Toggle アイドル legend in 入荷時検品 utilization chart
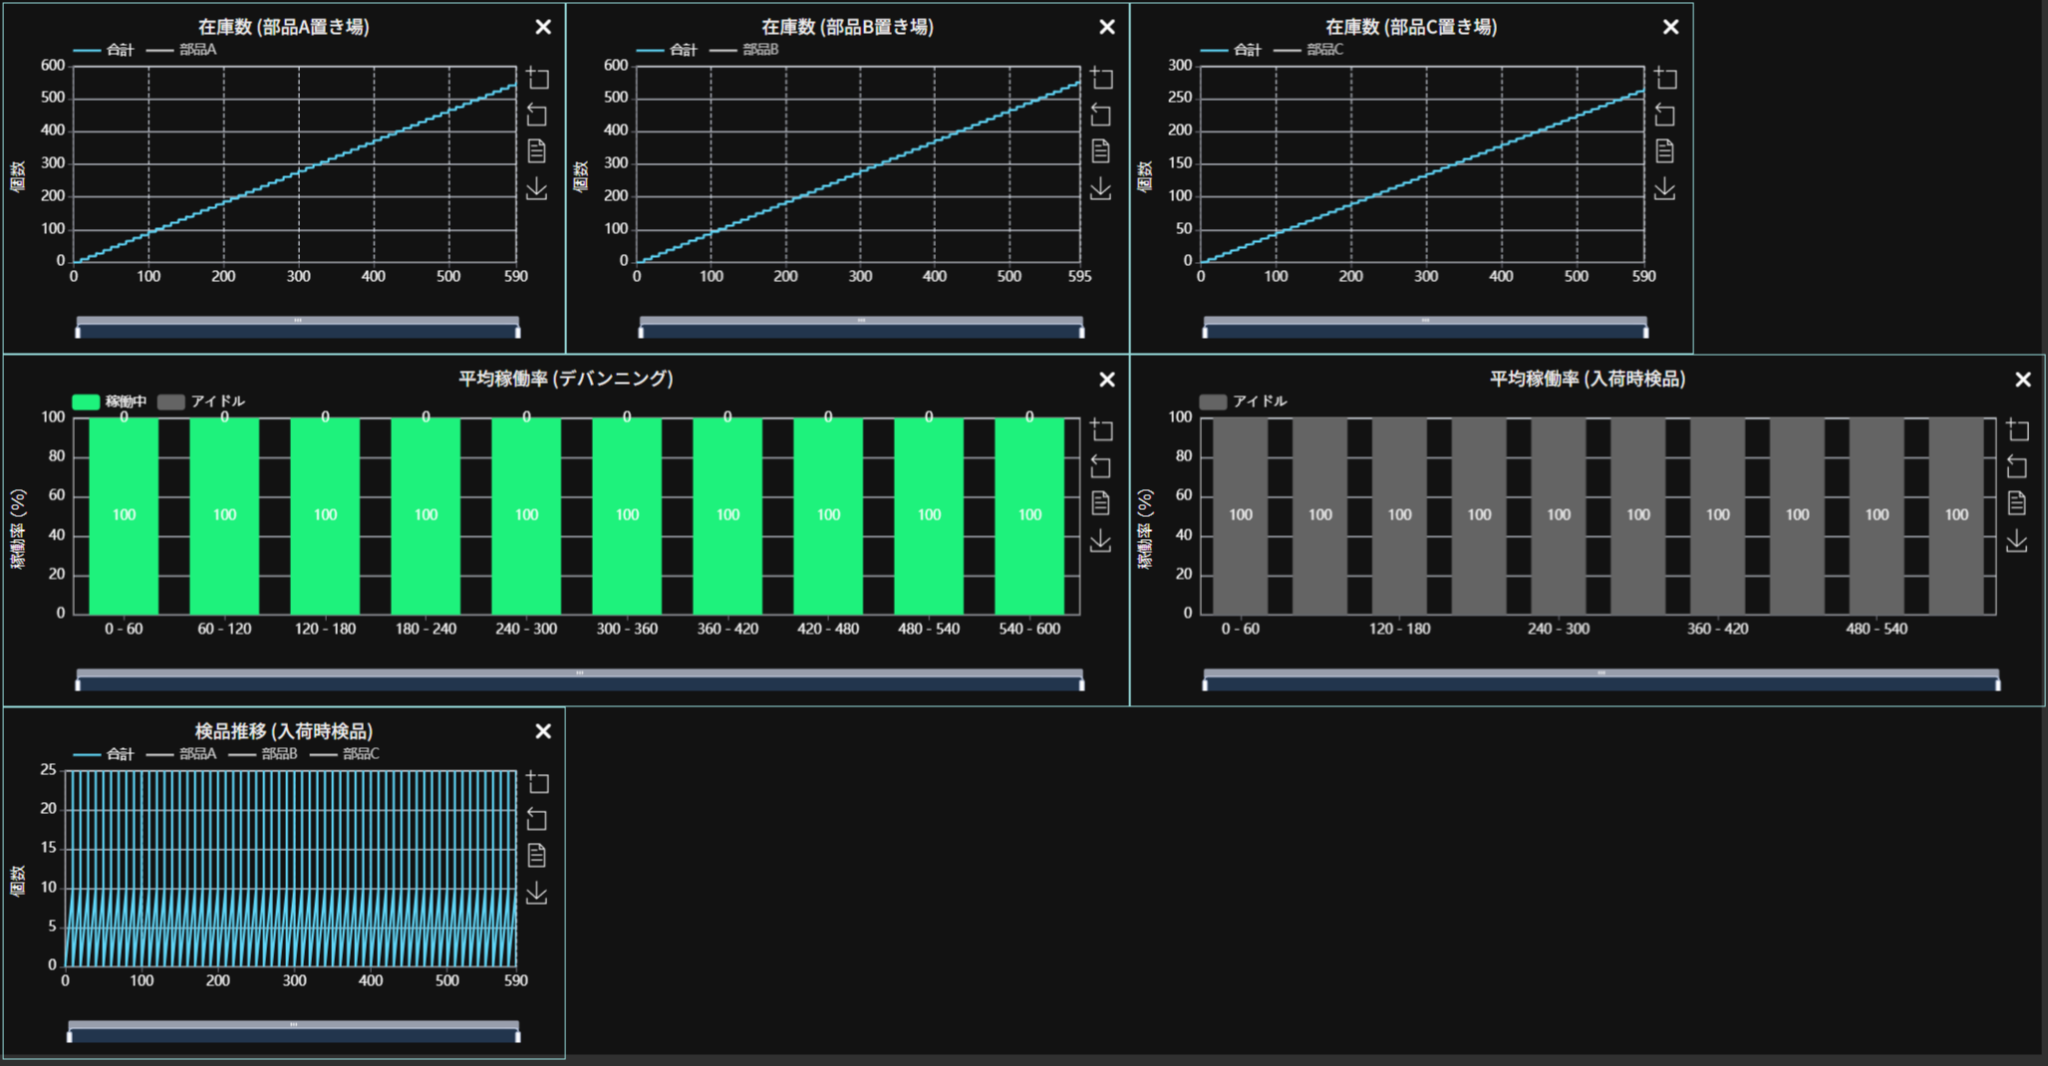The width and height of the screenshot is (2048, 1066). [1244, 402]
